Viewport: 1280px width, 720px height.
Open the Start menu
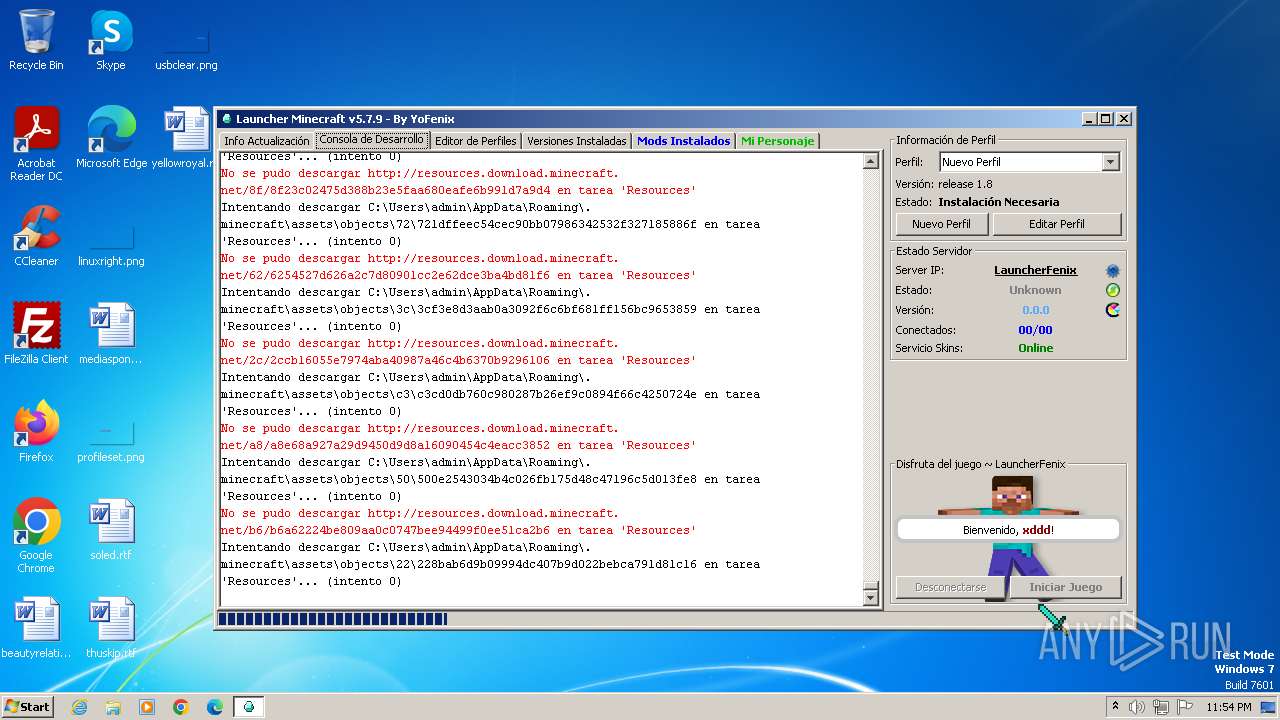pos(28,707)
